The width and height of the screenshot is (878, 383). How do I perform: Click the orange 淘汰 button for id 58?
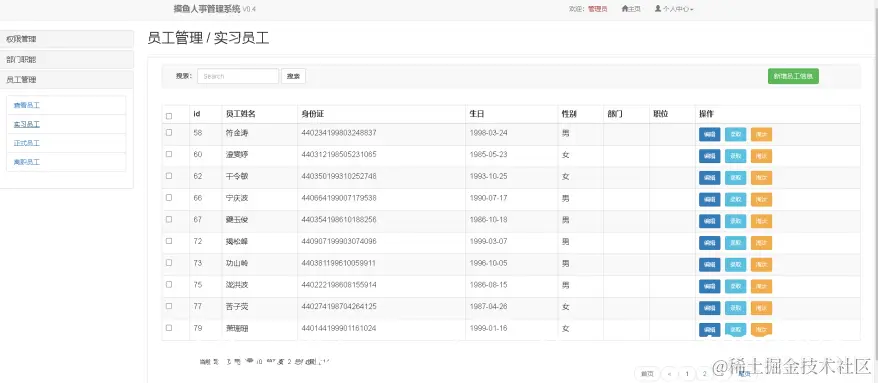point(762,134)
